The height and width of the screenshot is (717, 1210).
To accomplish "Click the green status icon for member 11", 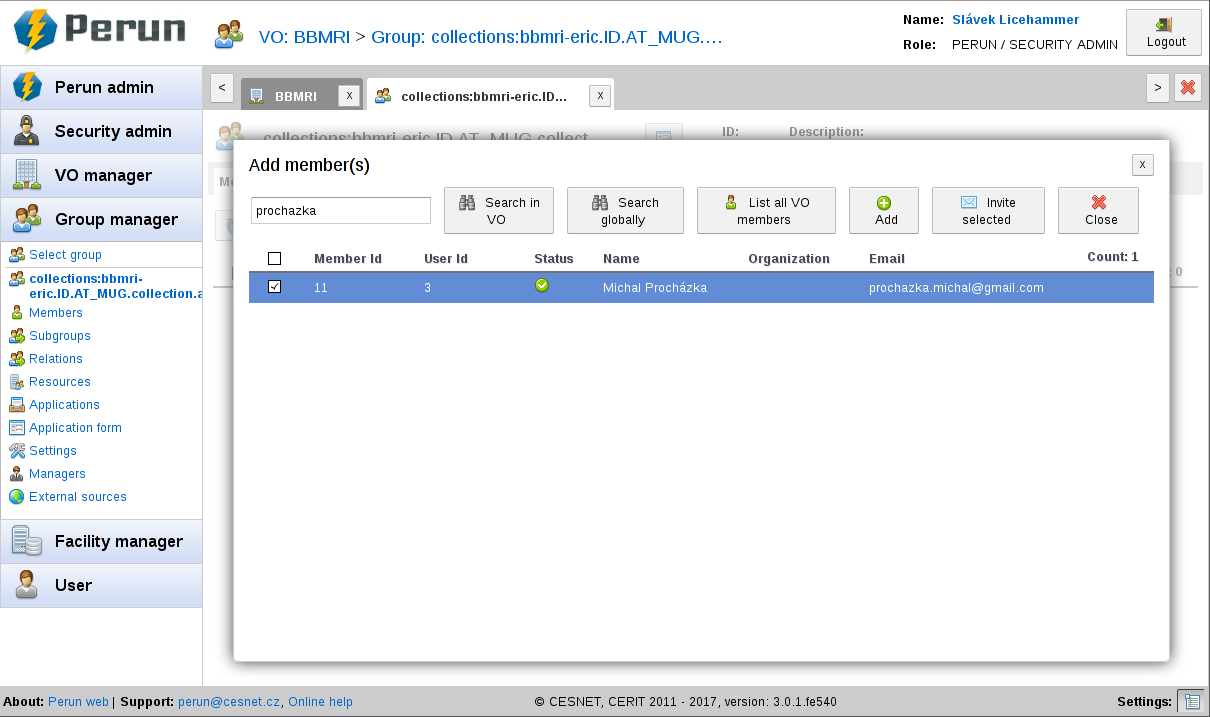I will point(542,286).
